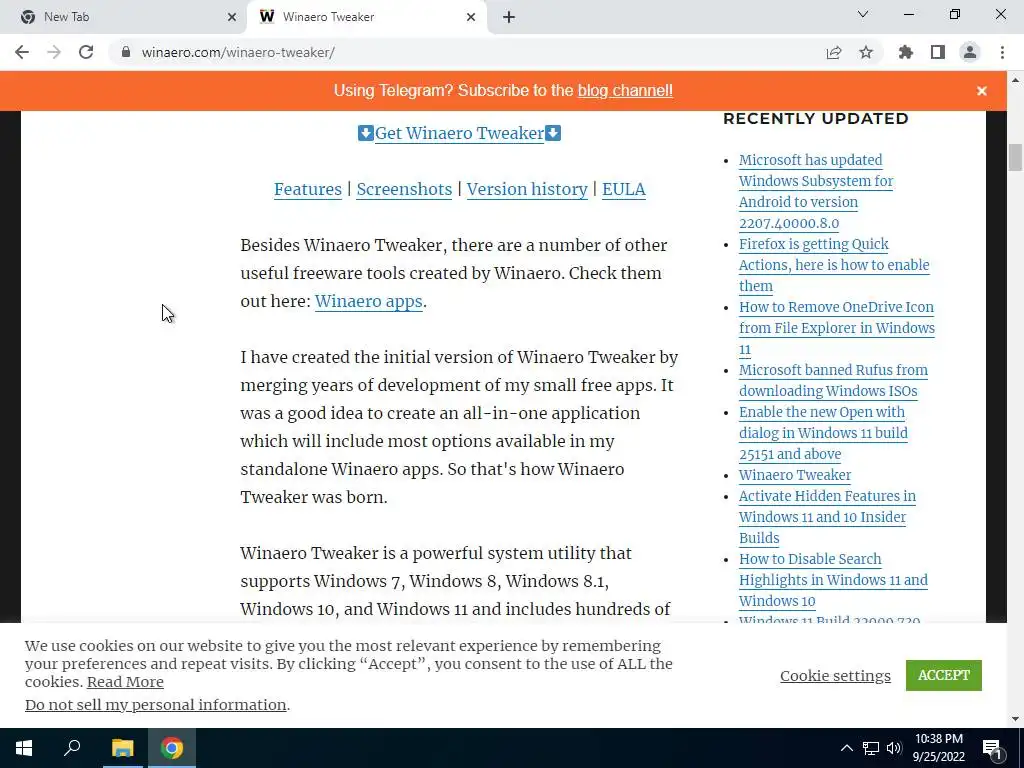Open Disable Search Highlights article link
Viewport: 1024px width, 768px height.
833,580
